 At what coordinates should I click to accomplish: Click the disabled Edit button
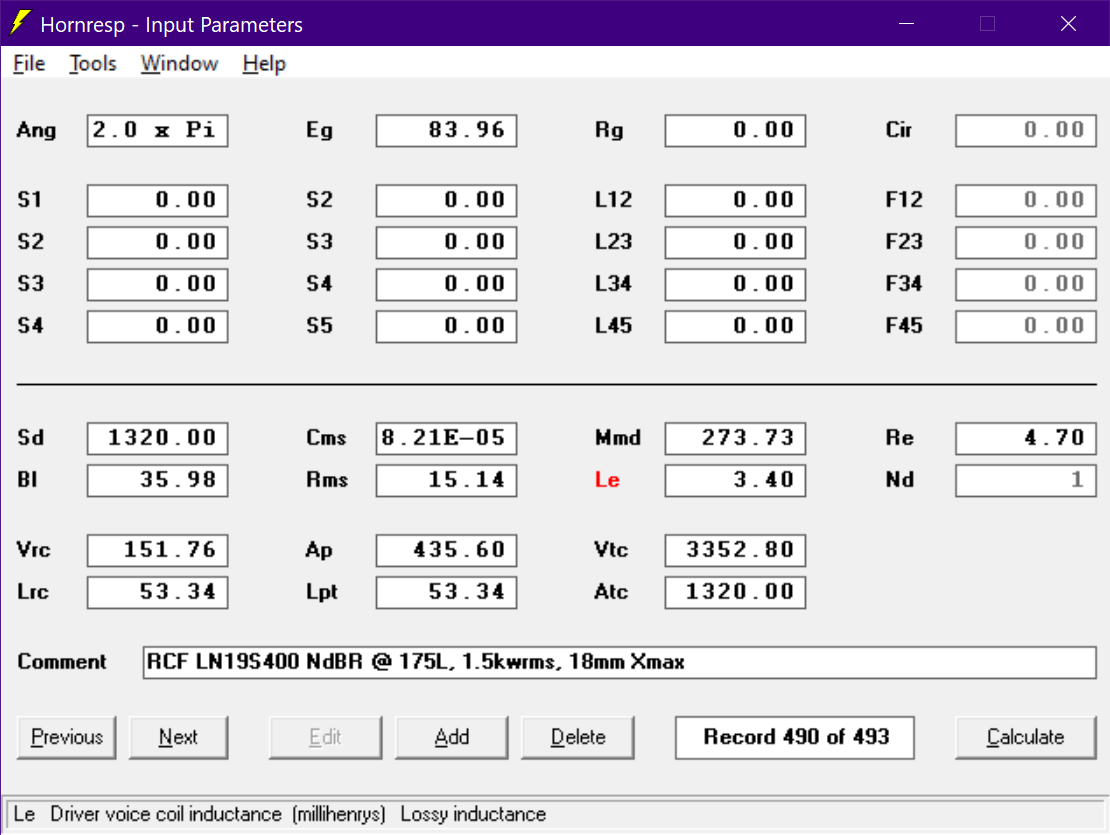[x=326, y=737]
